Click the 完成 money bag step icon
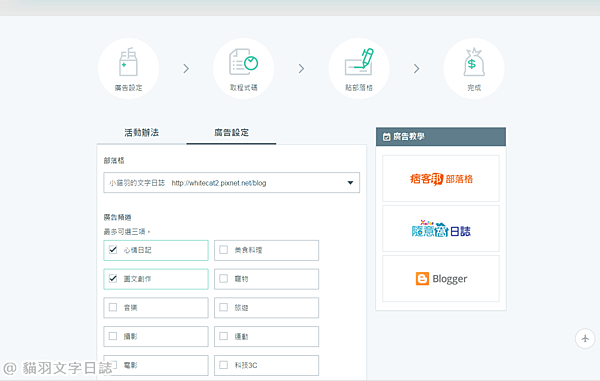Image resolution: width=600 pixels, height=381 pixels. click(474, 68)
